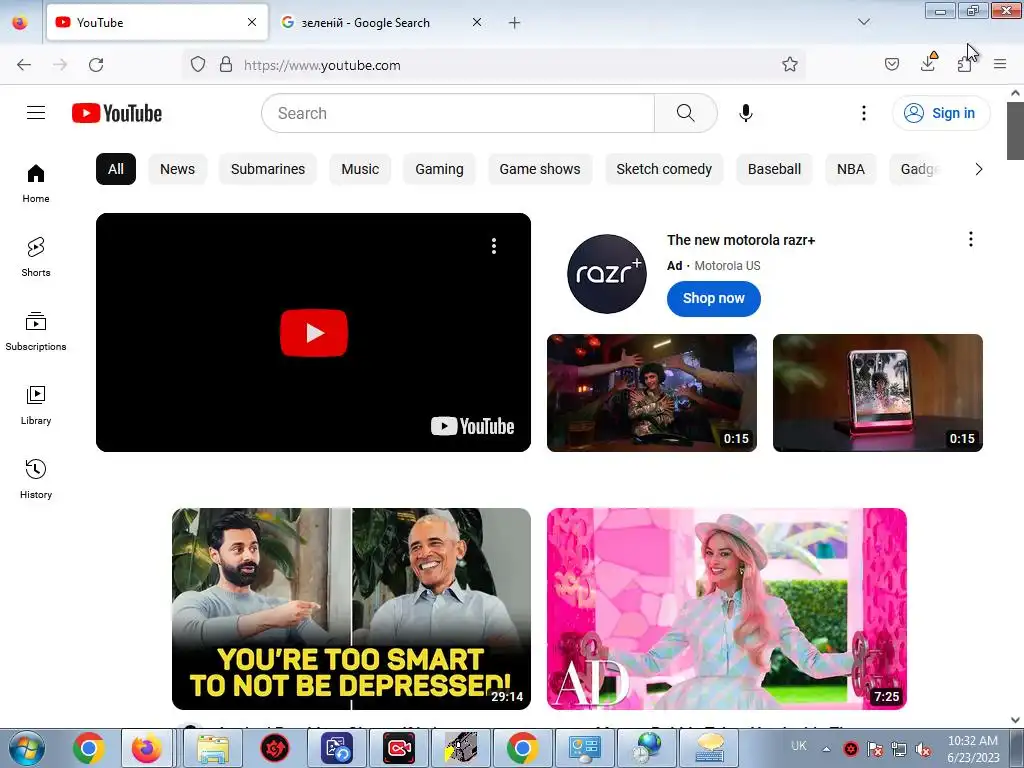Switch to the зеленій Google Search tab
Screen dimensions: 1024x768
click(x=381, y=23)
